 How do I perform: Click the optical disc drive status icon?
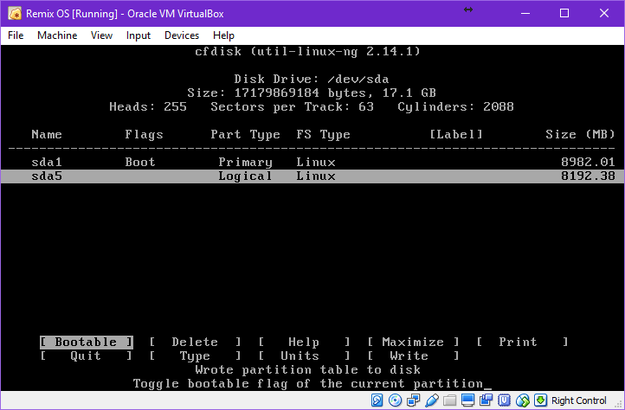pyautogui.click(x=395, y=400)
